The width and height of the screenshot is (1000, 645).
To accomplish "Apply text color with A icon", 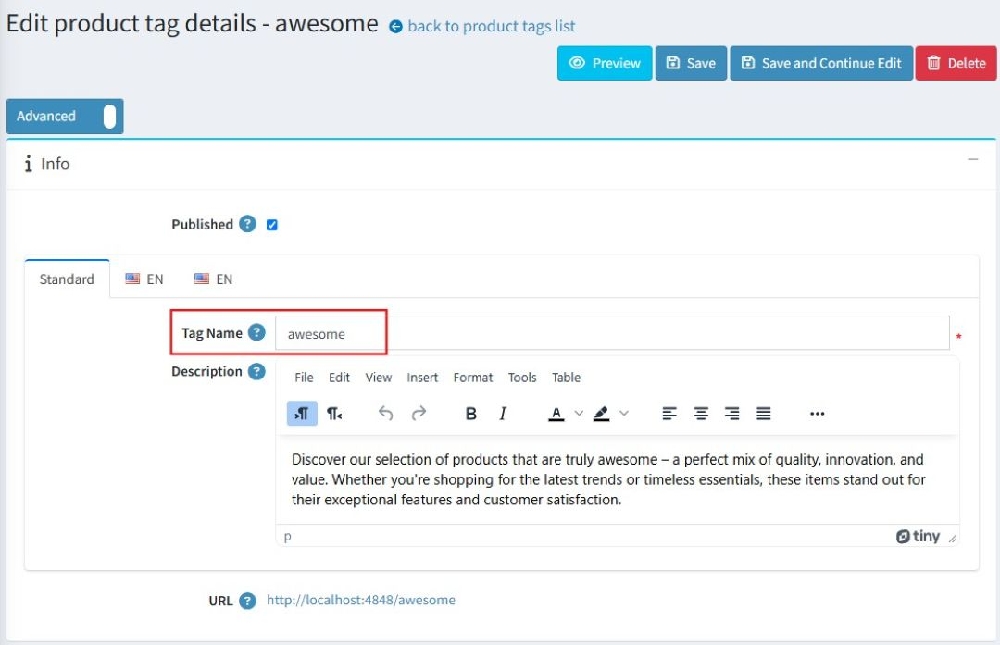I will 556,414.
